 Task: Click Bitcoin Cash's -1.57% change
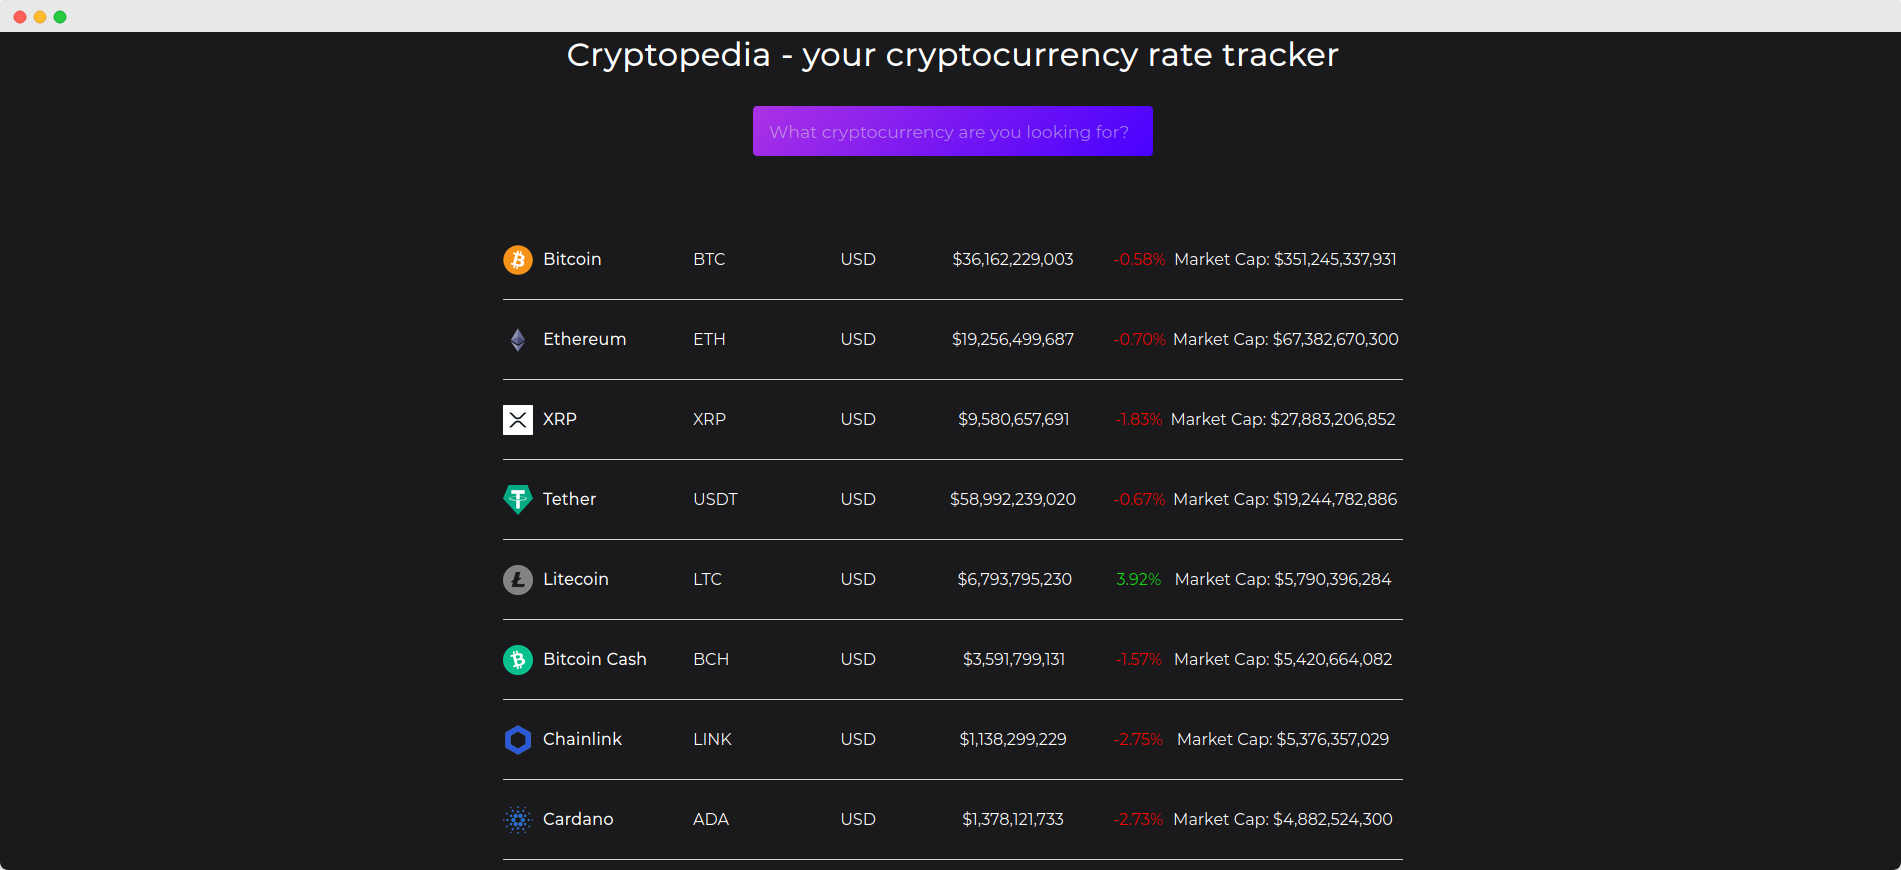tap(1138, 659)
